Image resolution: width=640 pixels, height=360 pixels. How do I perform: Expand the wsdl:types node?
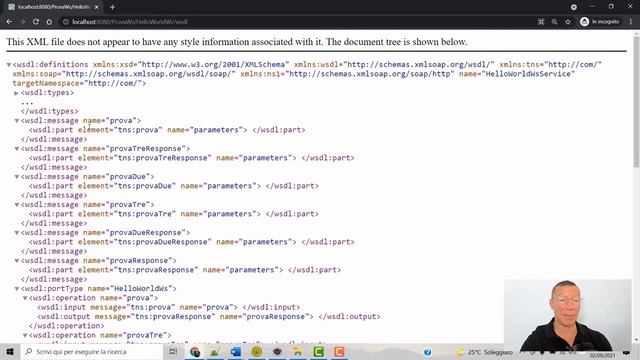[x=16, y=93]
